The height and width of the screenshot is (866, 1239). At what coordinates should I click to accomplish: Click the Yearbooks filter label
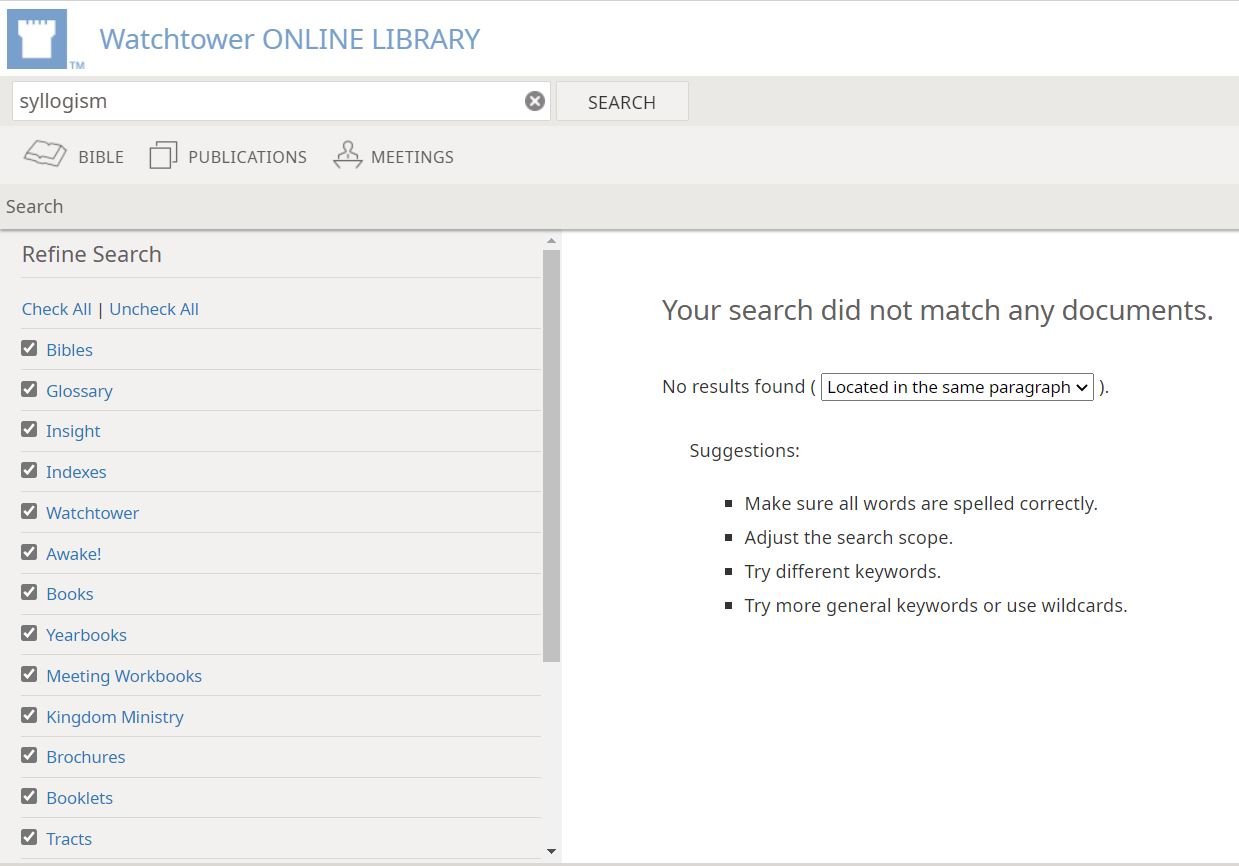pyautogui.click(x=86, y=635)
